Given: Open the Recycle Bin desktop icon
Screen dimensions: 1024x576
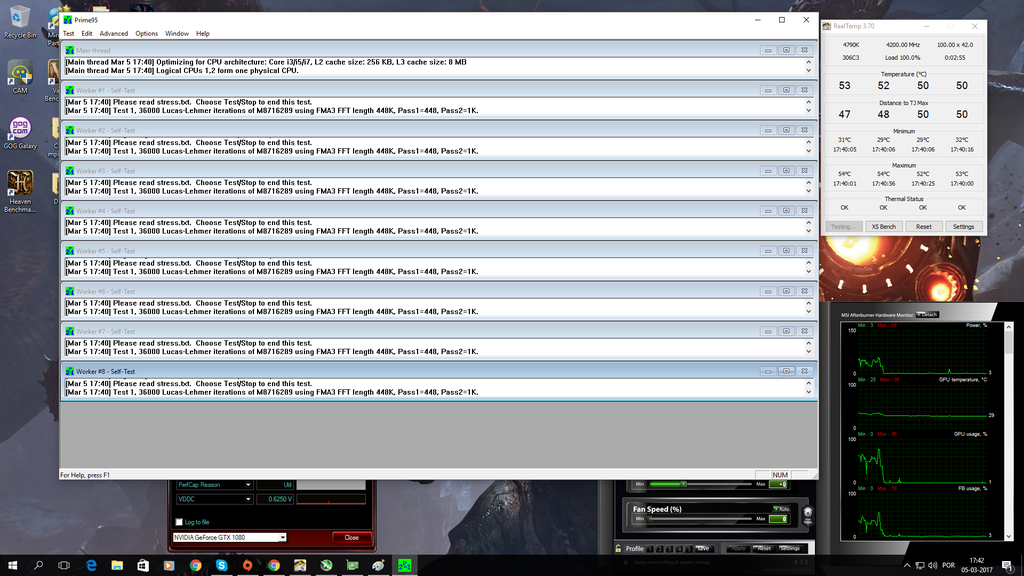Looking at the screenshot, I should pos(20,22).
